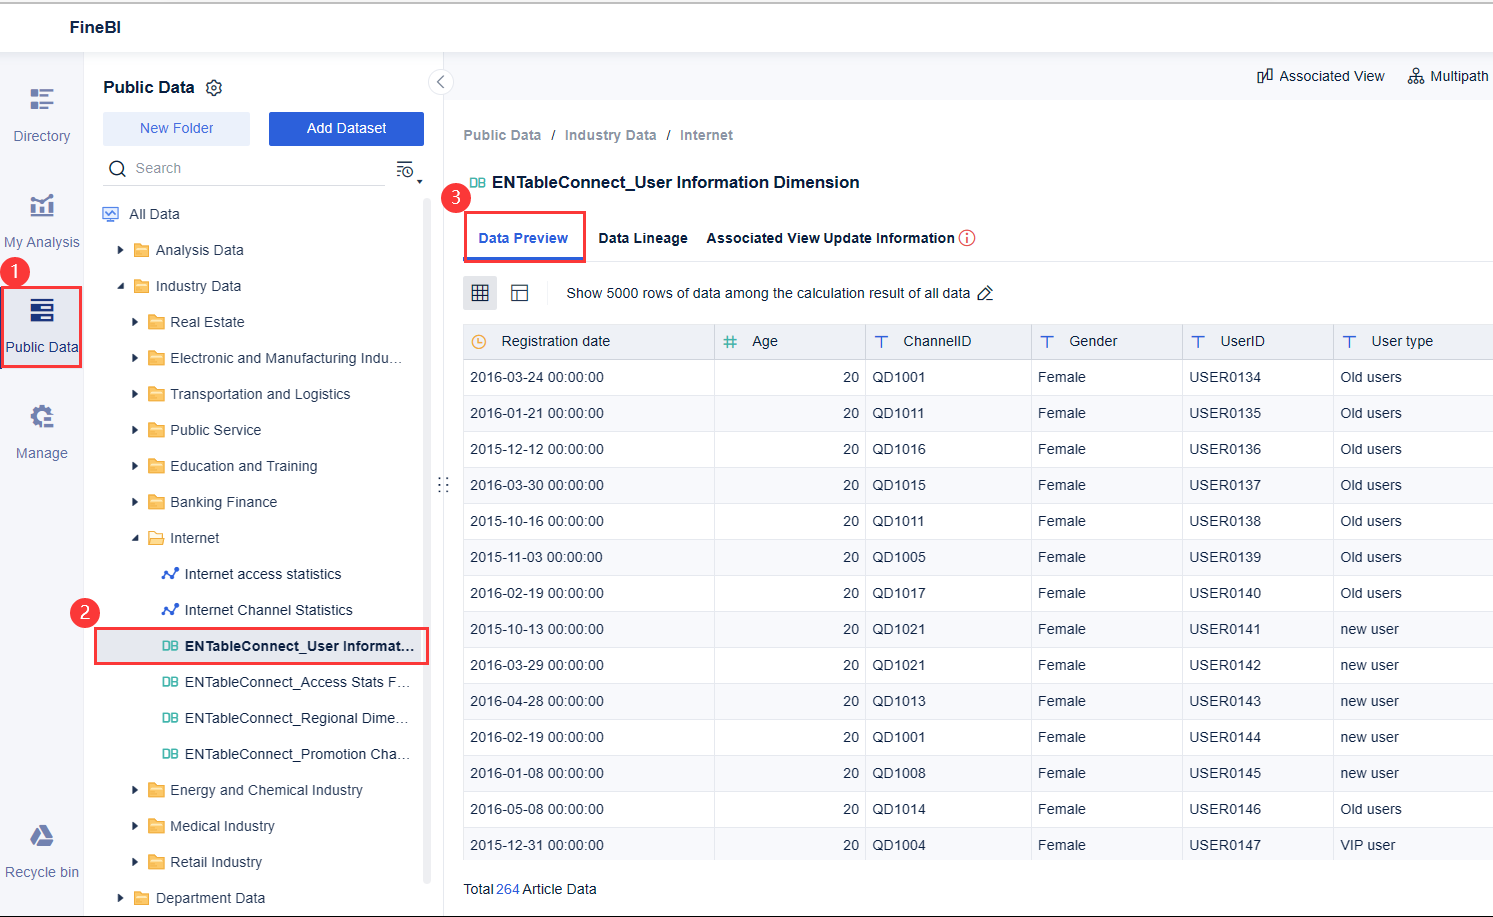Open the sort/filter options next to search
The height and width of the screenshot is (917, 1493).
coord(407,170)
